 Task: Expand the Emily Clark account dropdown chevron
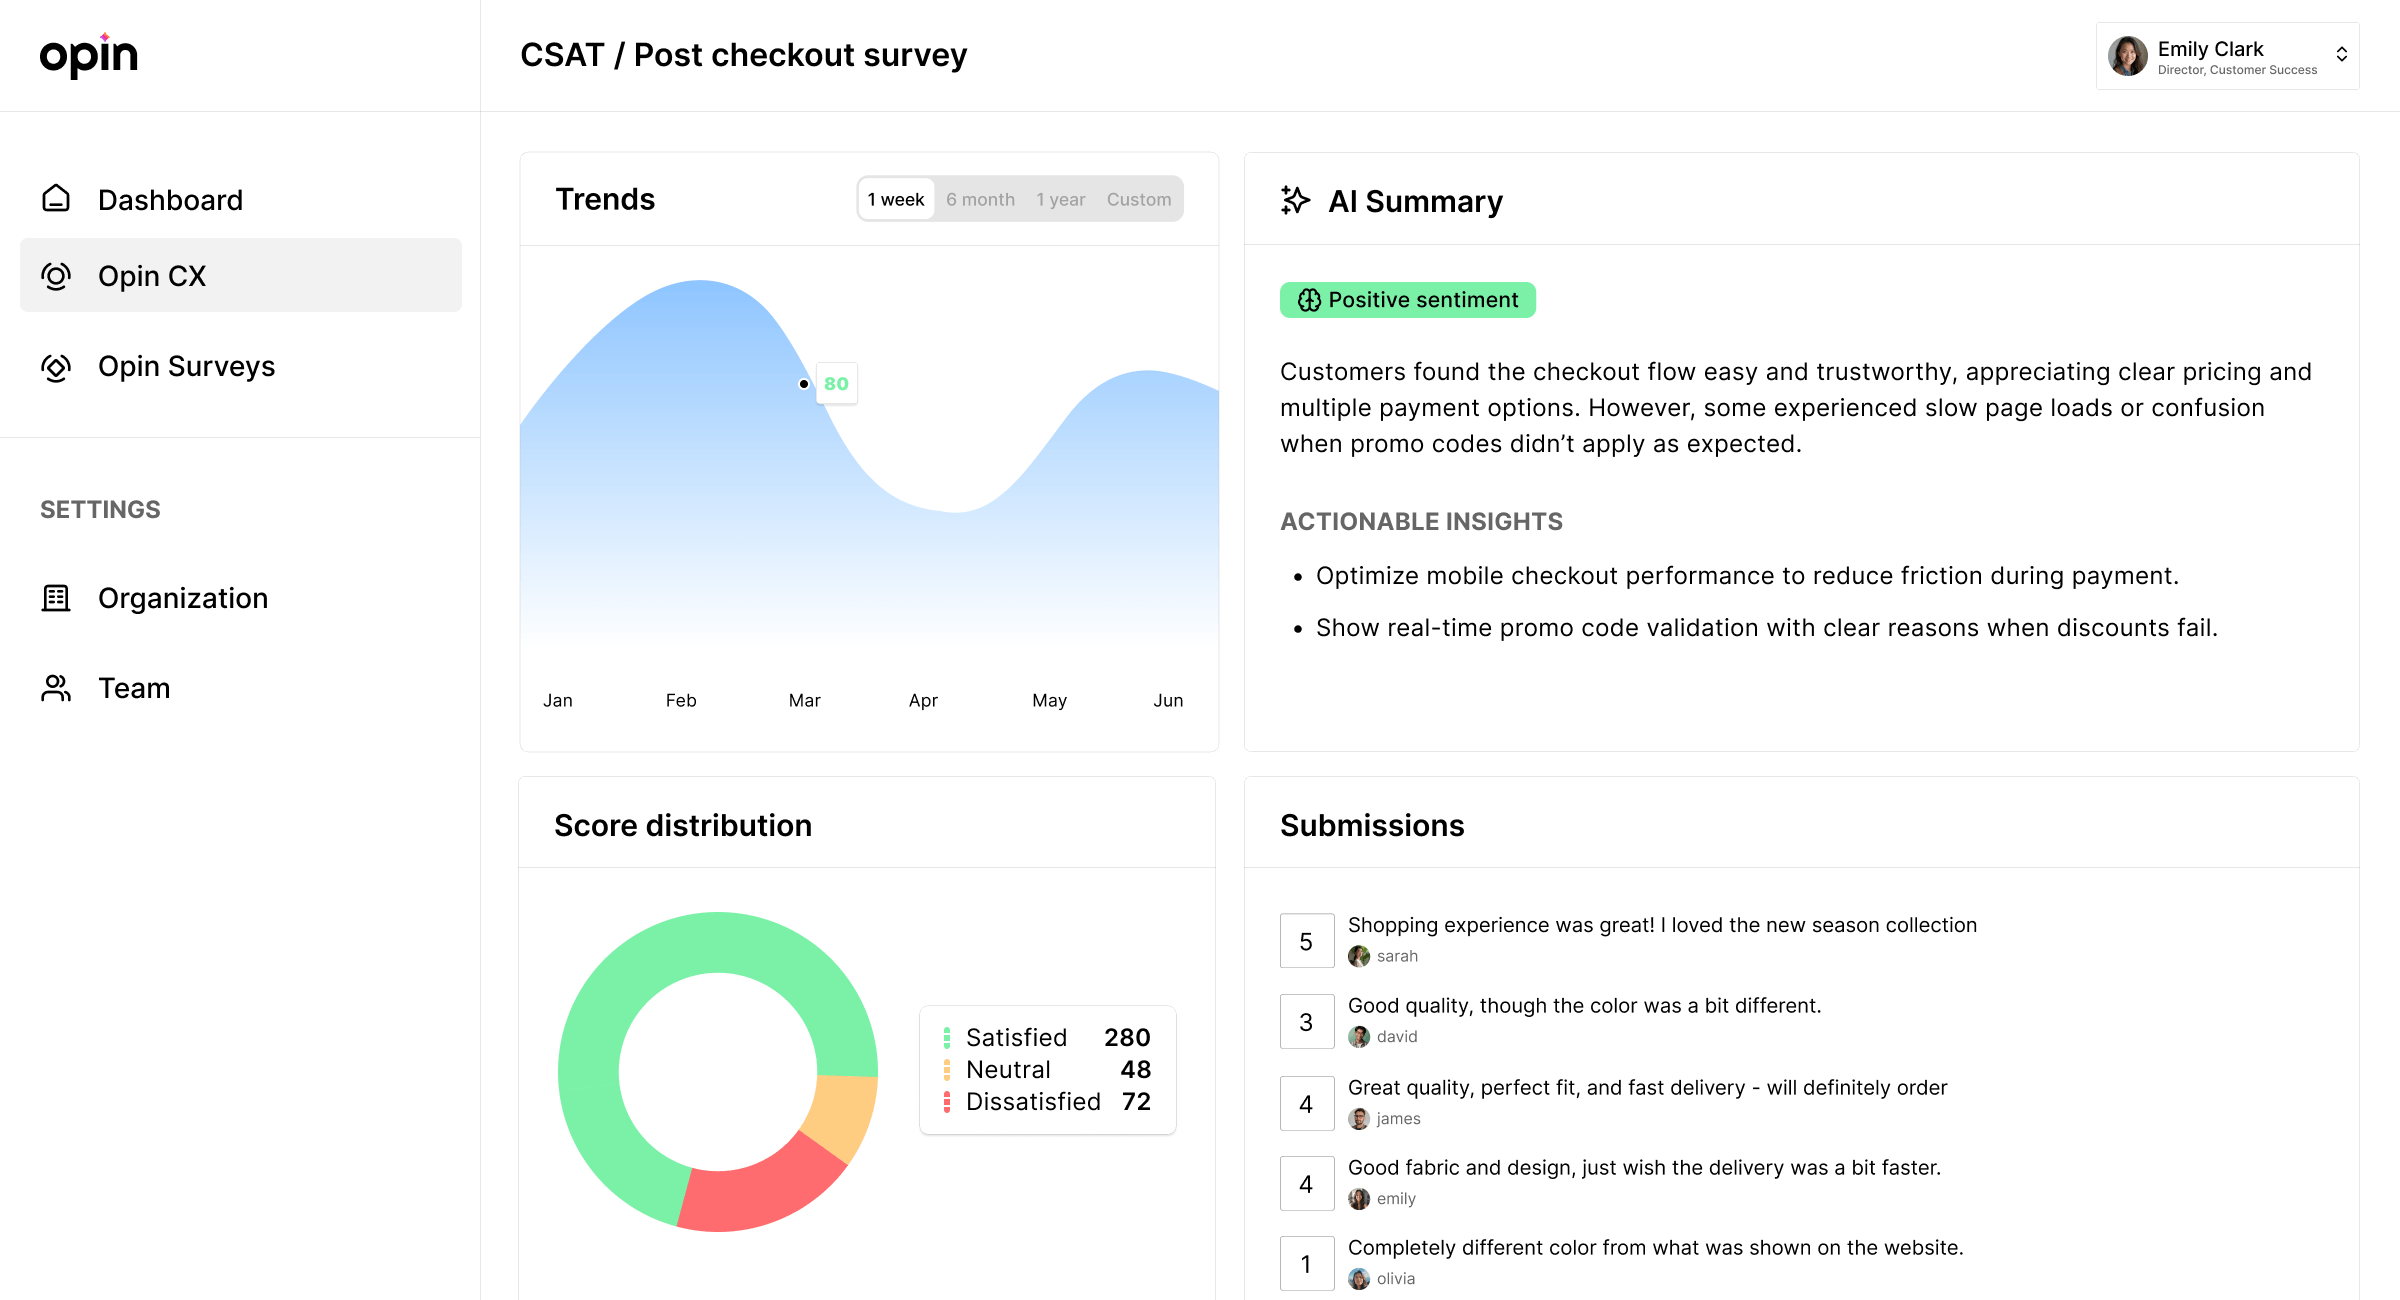(2341, 55)
